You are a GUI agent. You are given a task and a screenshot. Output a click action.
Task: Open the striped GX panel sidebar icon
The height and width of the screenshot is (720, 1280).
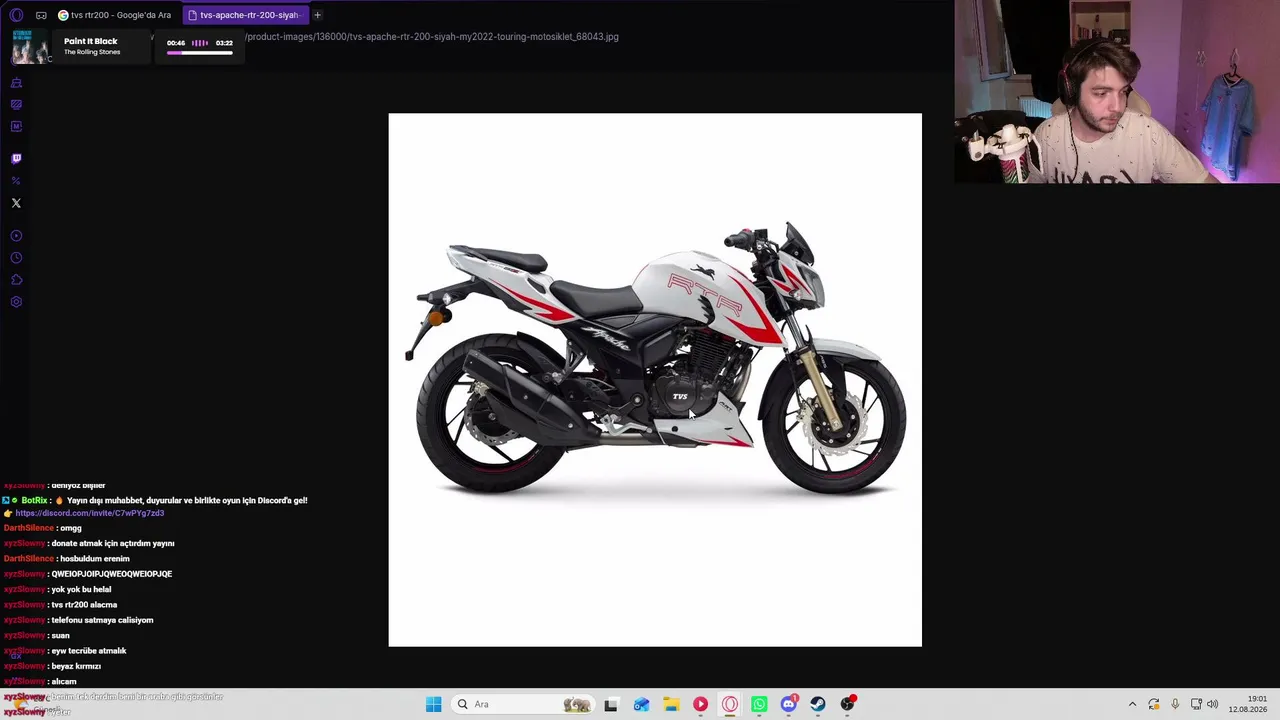(x=16, y=105)
